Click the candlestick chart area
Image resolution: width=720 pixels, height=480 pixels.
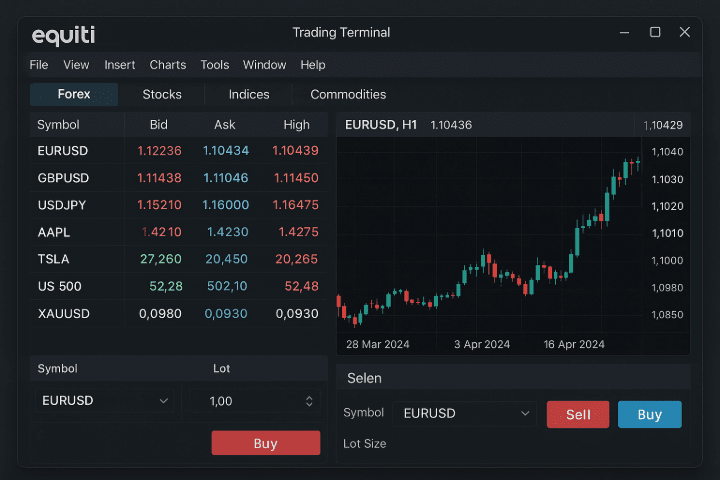click(489, 237)
